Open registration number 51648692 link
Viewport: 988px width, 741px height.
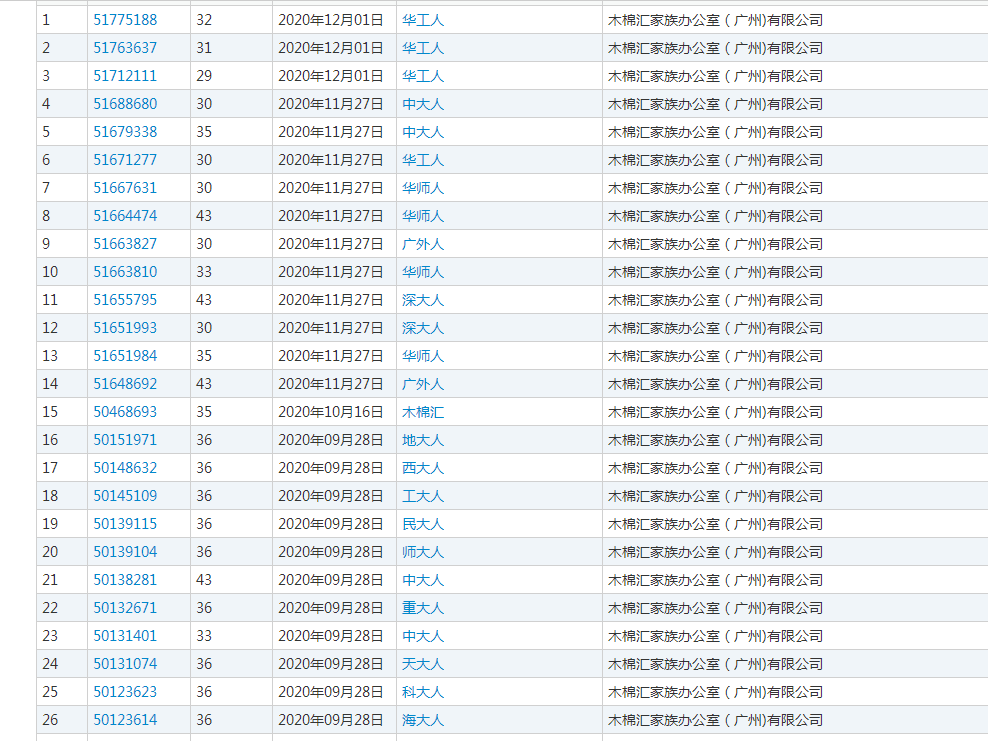[x=125, y=384]
